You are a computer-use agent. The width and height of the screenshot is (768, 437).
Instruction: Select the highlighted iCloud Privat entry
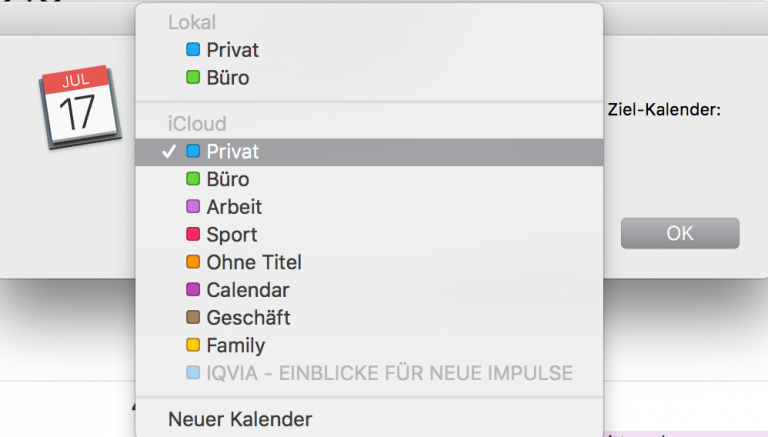click(x=232, y=152)
